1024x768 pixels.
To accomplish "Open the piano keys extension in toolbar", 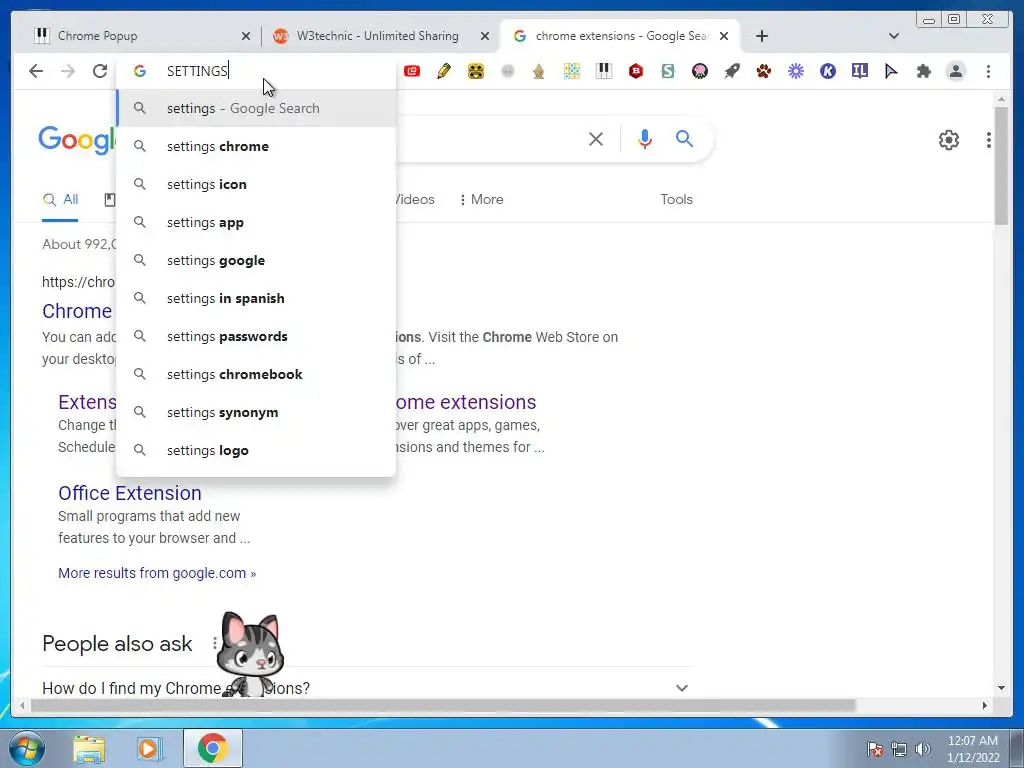I will (604, 71).
